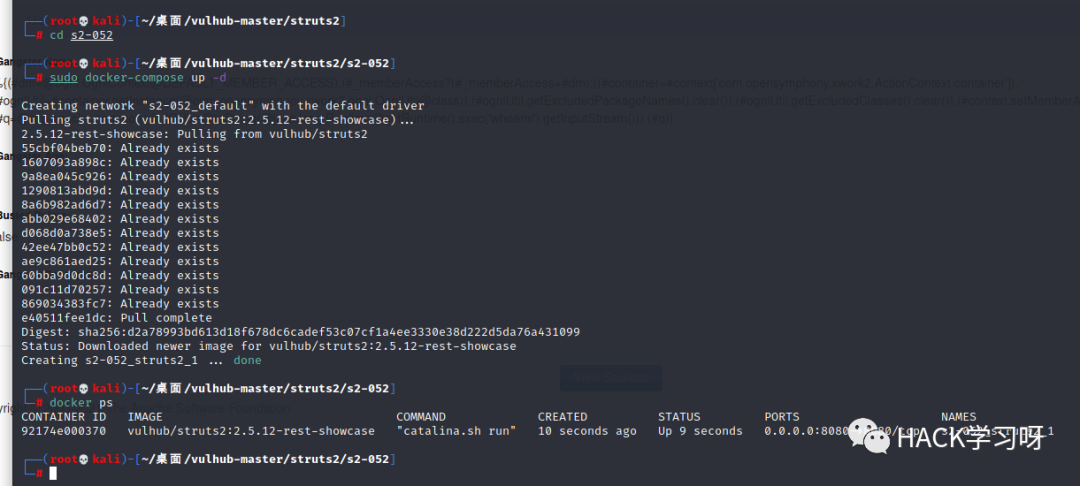Screen dimensions: 1080x486
Task: Click the CONTAINER ID column header
Action: (x=63, y=416)
